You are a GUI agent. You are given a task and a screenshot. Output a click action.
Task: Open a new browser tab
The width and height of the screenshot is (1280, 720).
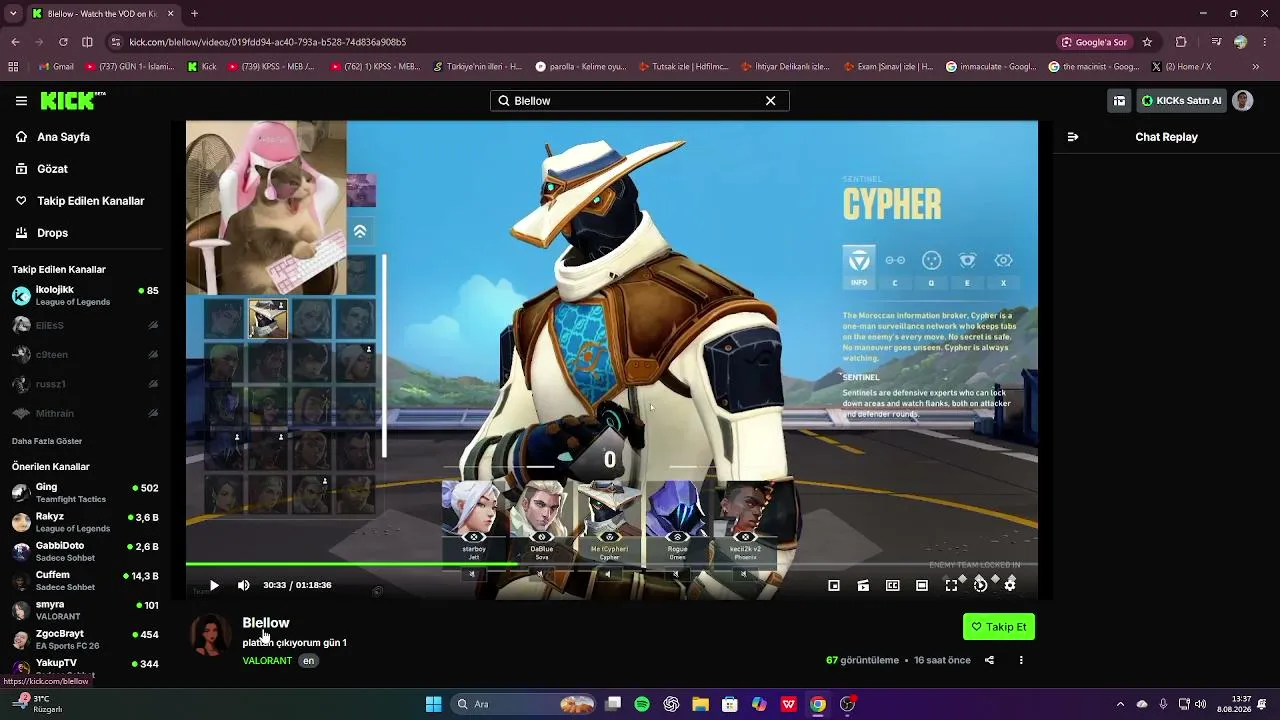point(194,14)
